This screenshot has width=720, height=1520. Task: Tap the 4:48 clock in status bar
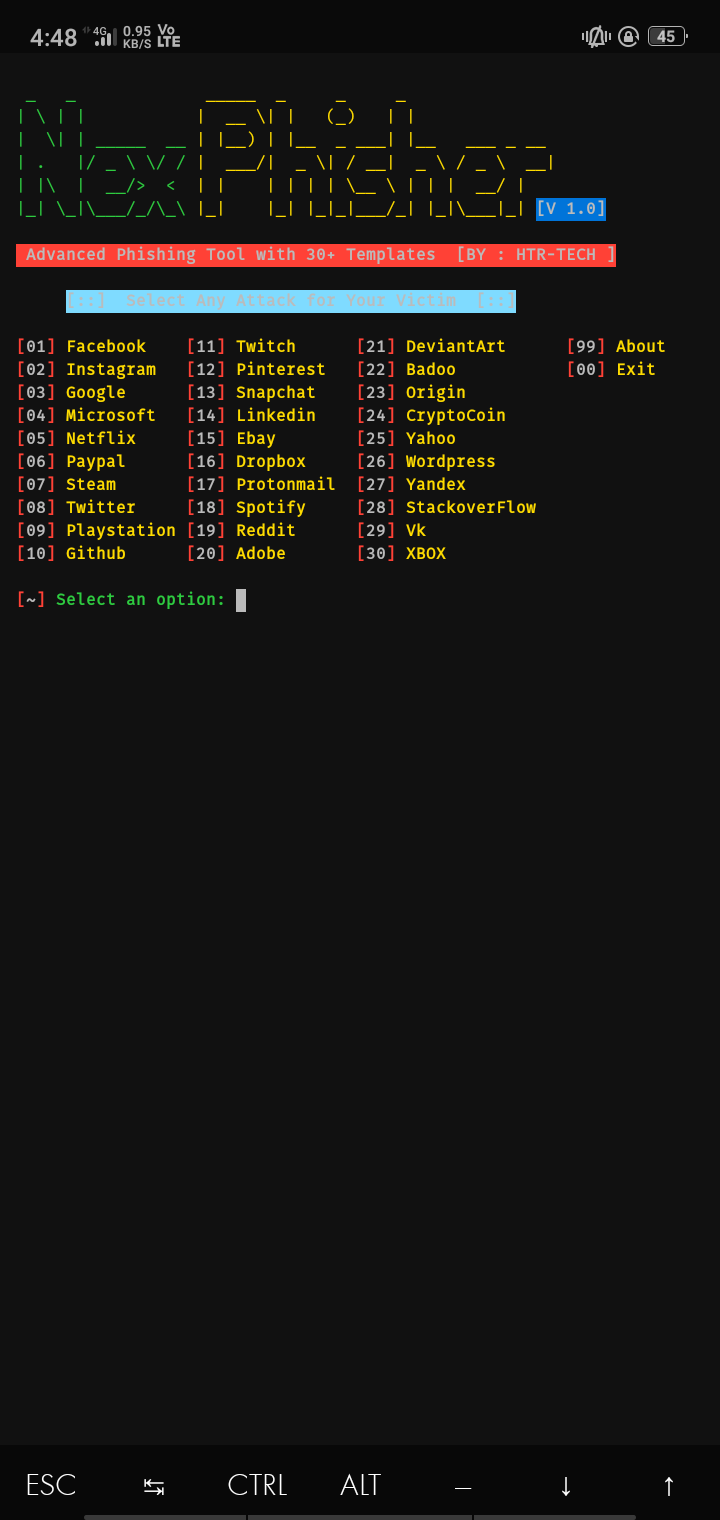pyautogui.click(x=53, y=37)
